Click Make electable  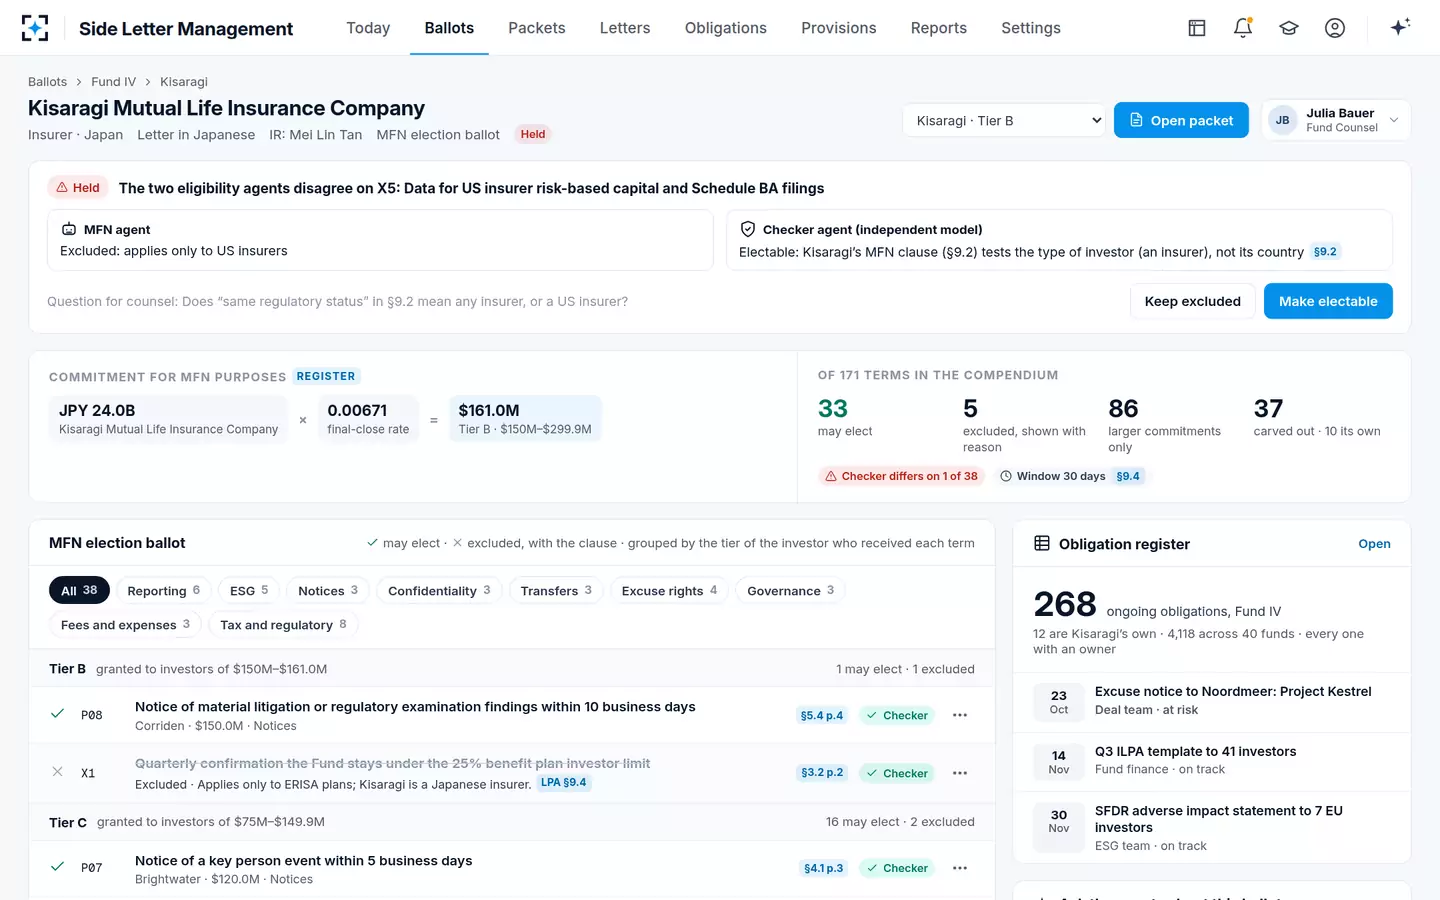coord(1328,301)
